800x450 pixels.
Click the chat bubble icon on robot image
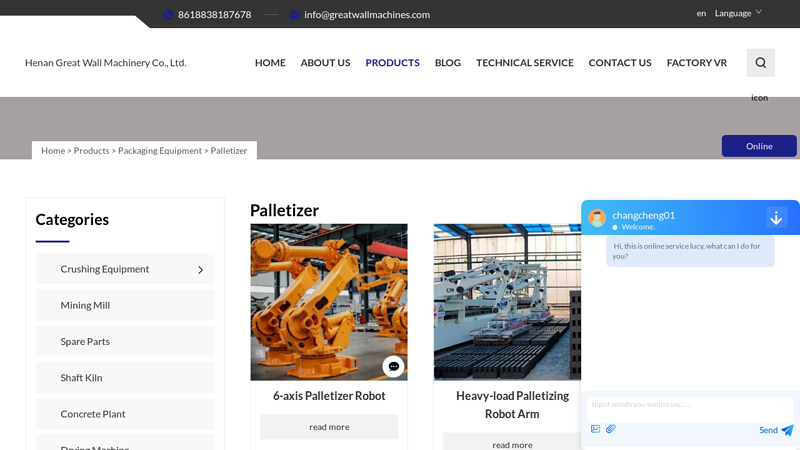[x=393, y=366]
